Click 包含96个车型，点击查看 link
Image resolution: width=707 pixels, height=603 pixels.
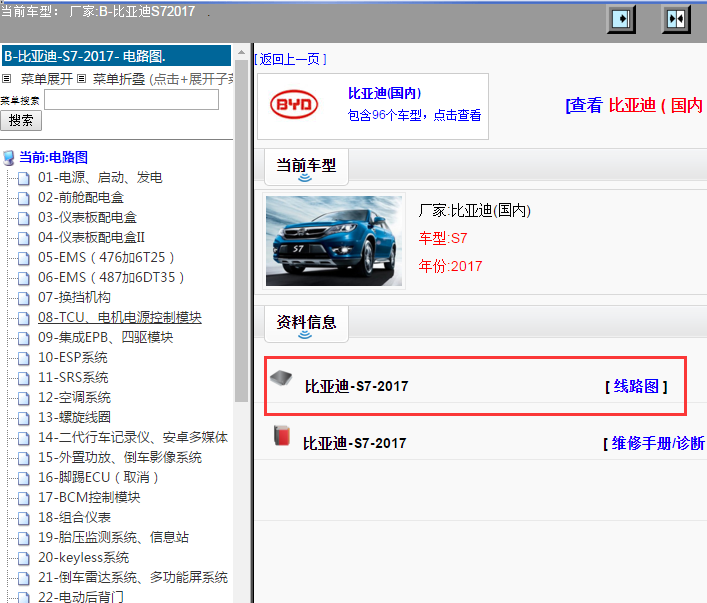(x=414, y=115)
